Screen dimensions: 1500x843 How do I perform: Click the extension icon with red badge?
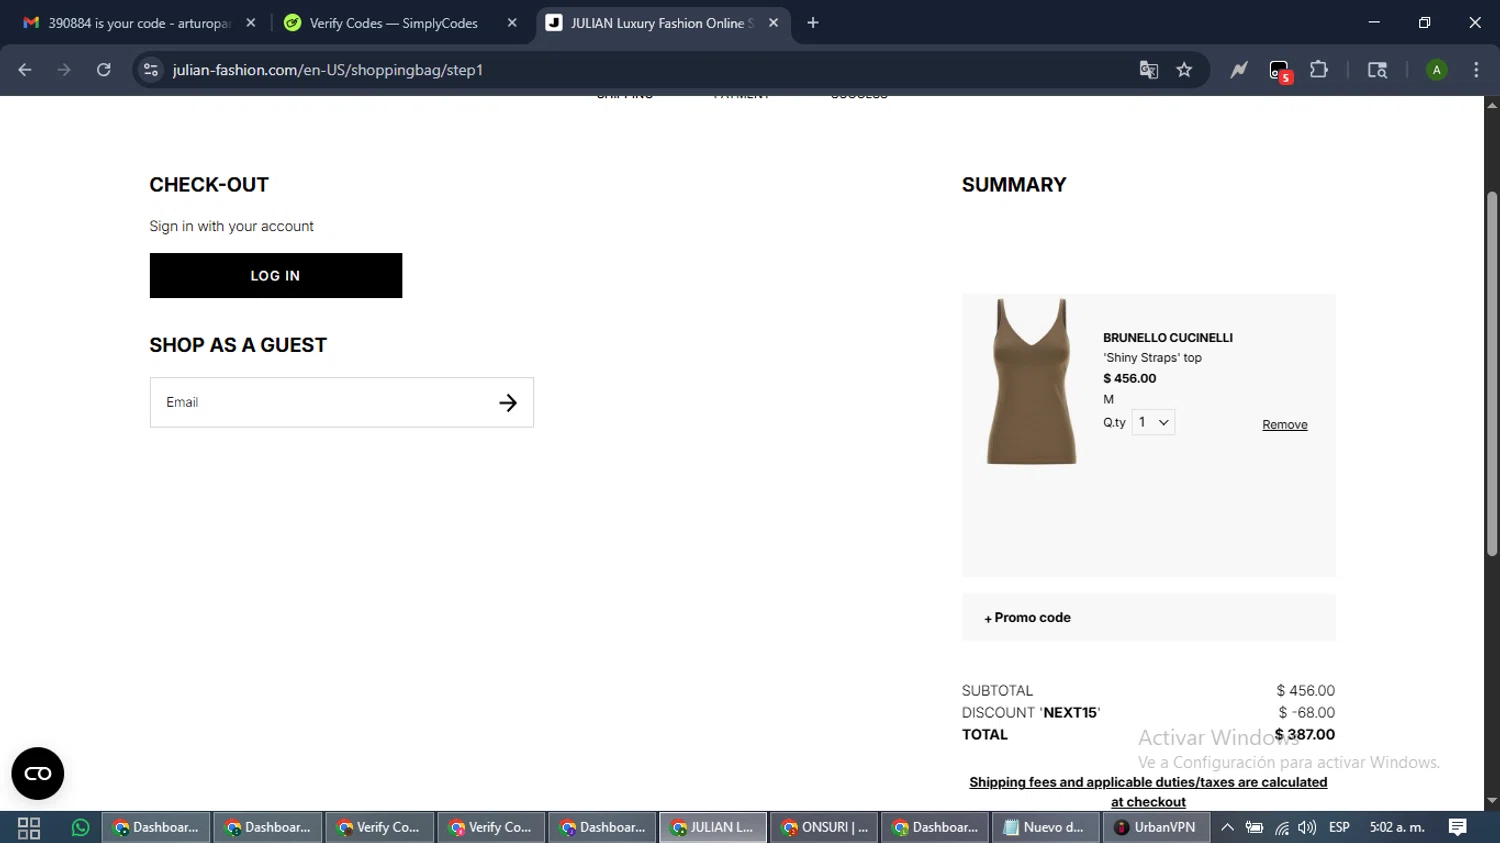1280,71
